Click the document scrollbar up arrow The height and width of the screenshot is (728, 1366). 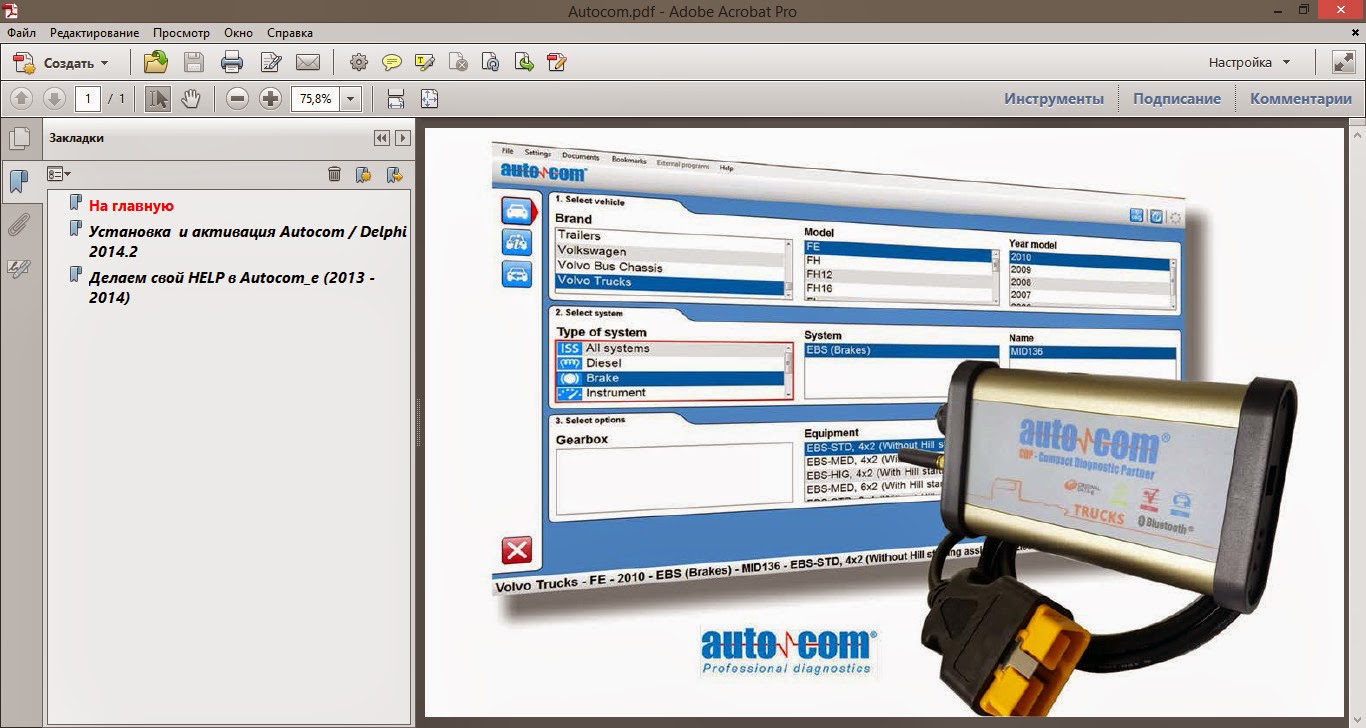point(1357,135)
